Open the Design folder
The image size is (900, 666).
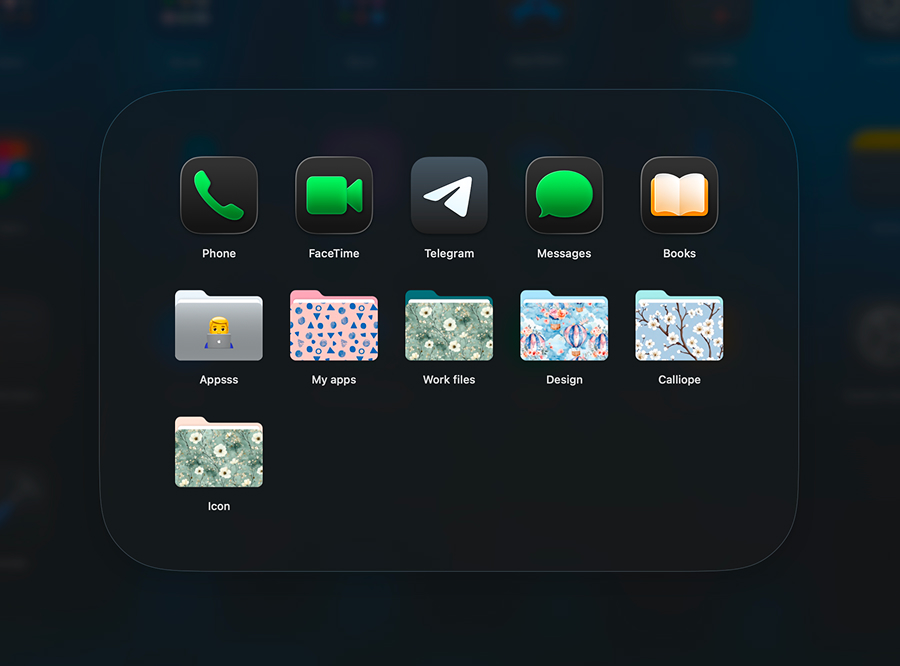pyautogui.click(x=563, y=326)
